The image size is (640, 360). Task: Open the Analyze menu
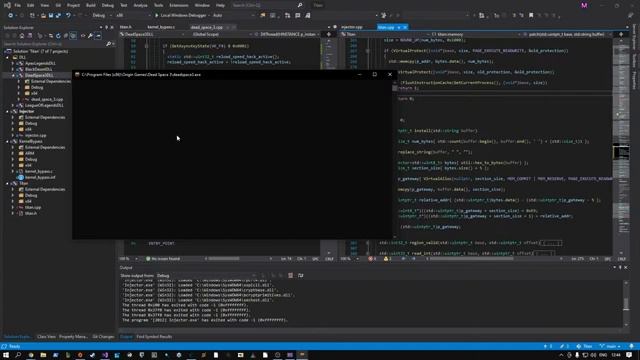(140, 5)
